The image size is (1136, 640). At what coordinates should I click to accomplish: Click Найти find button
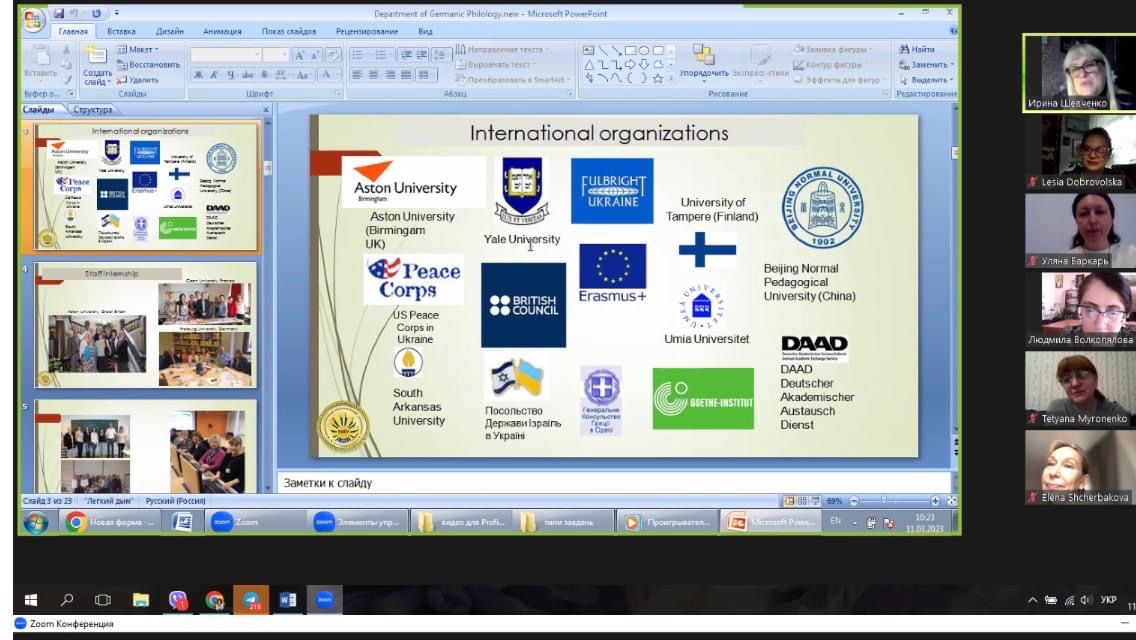[x=916, y=49]
